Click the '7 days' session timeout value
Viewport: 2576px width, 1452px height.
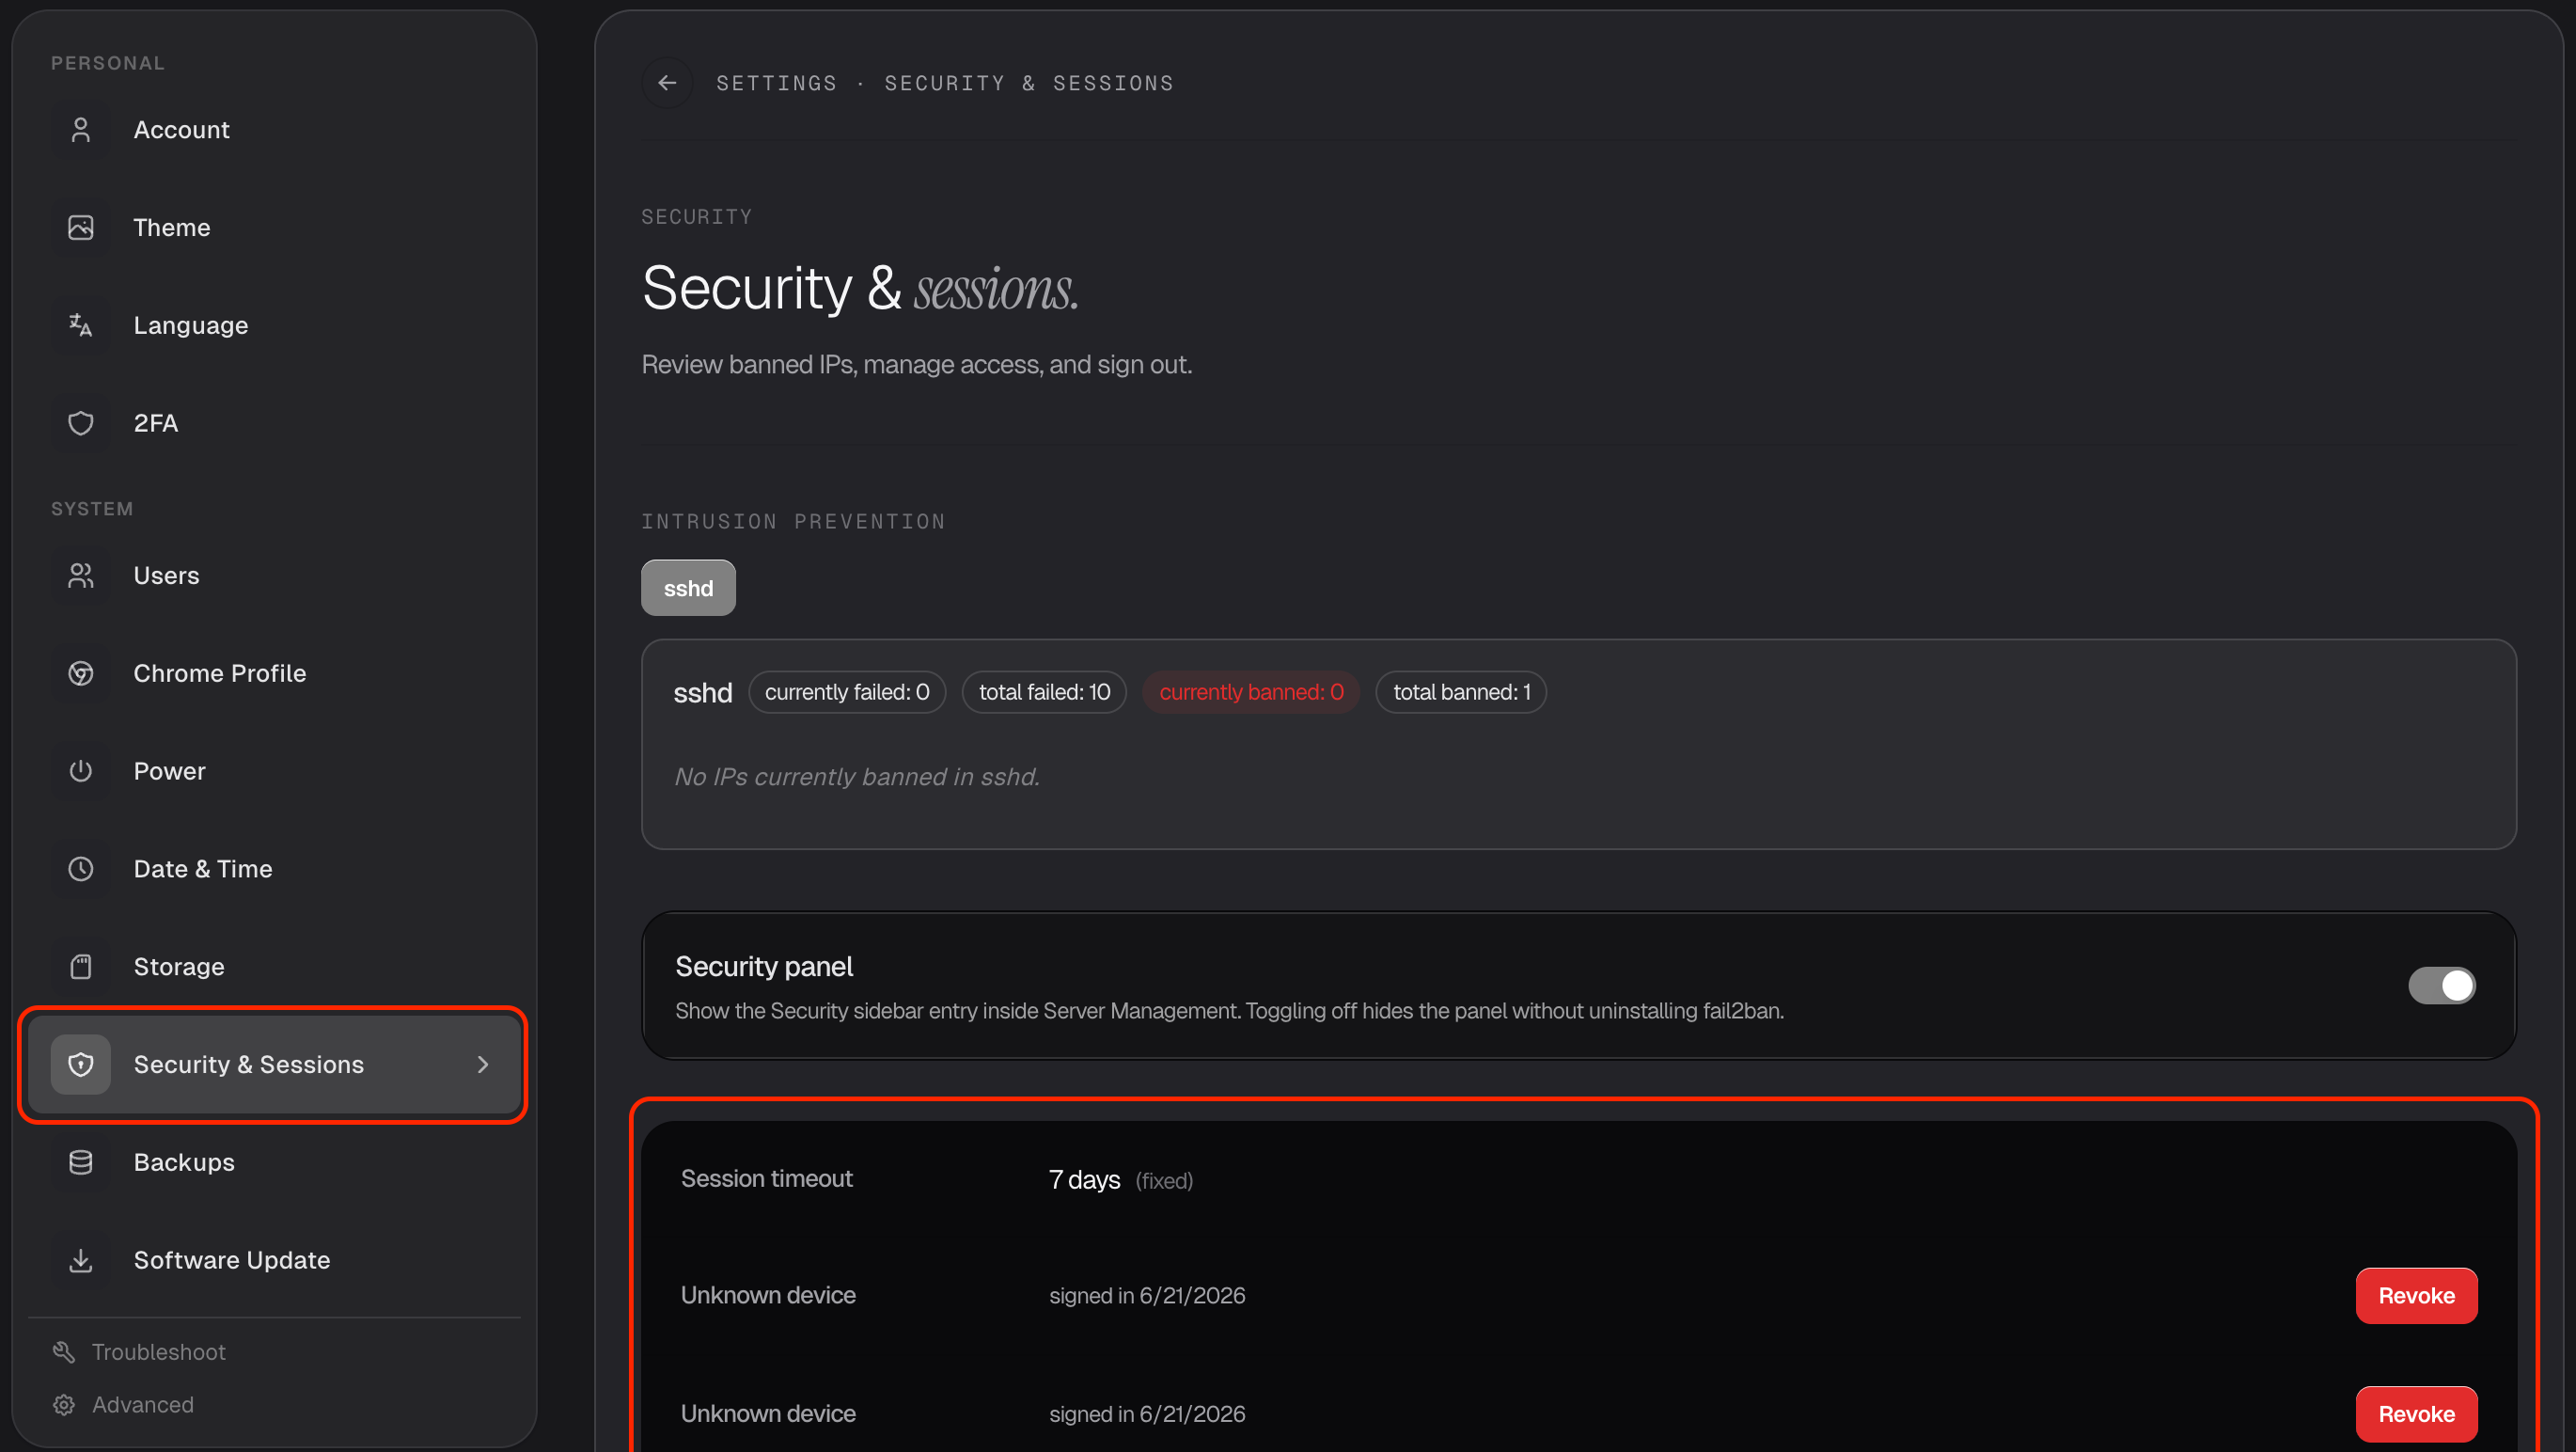[1084, 1180]
